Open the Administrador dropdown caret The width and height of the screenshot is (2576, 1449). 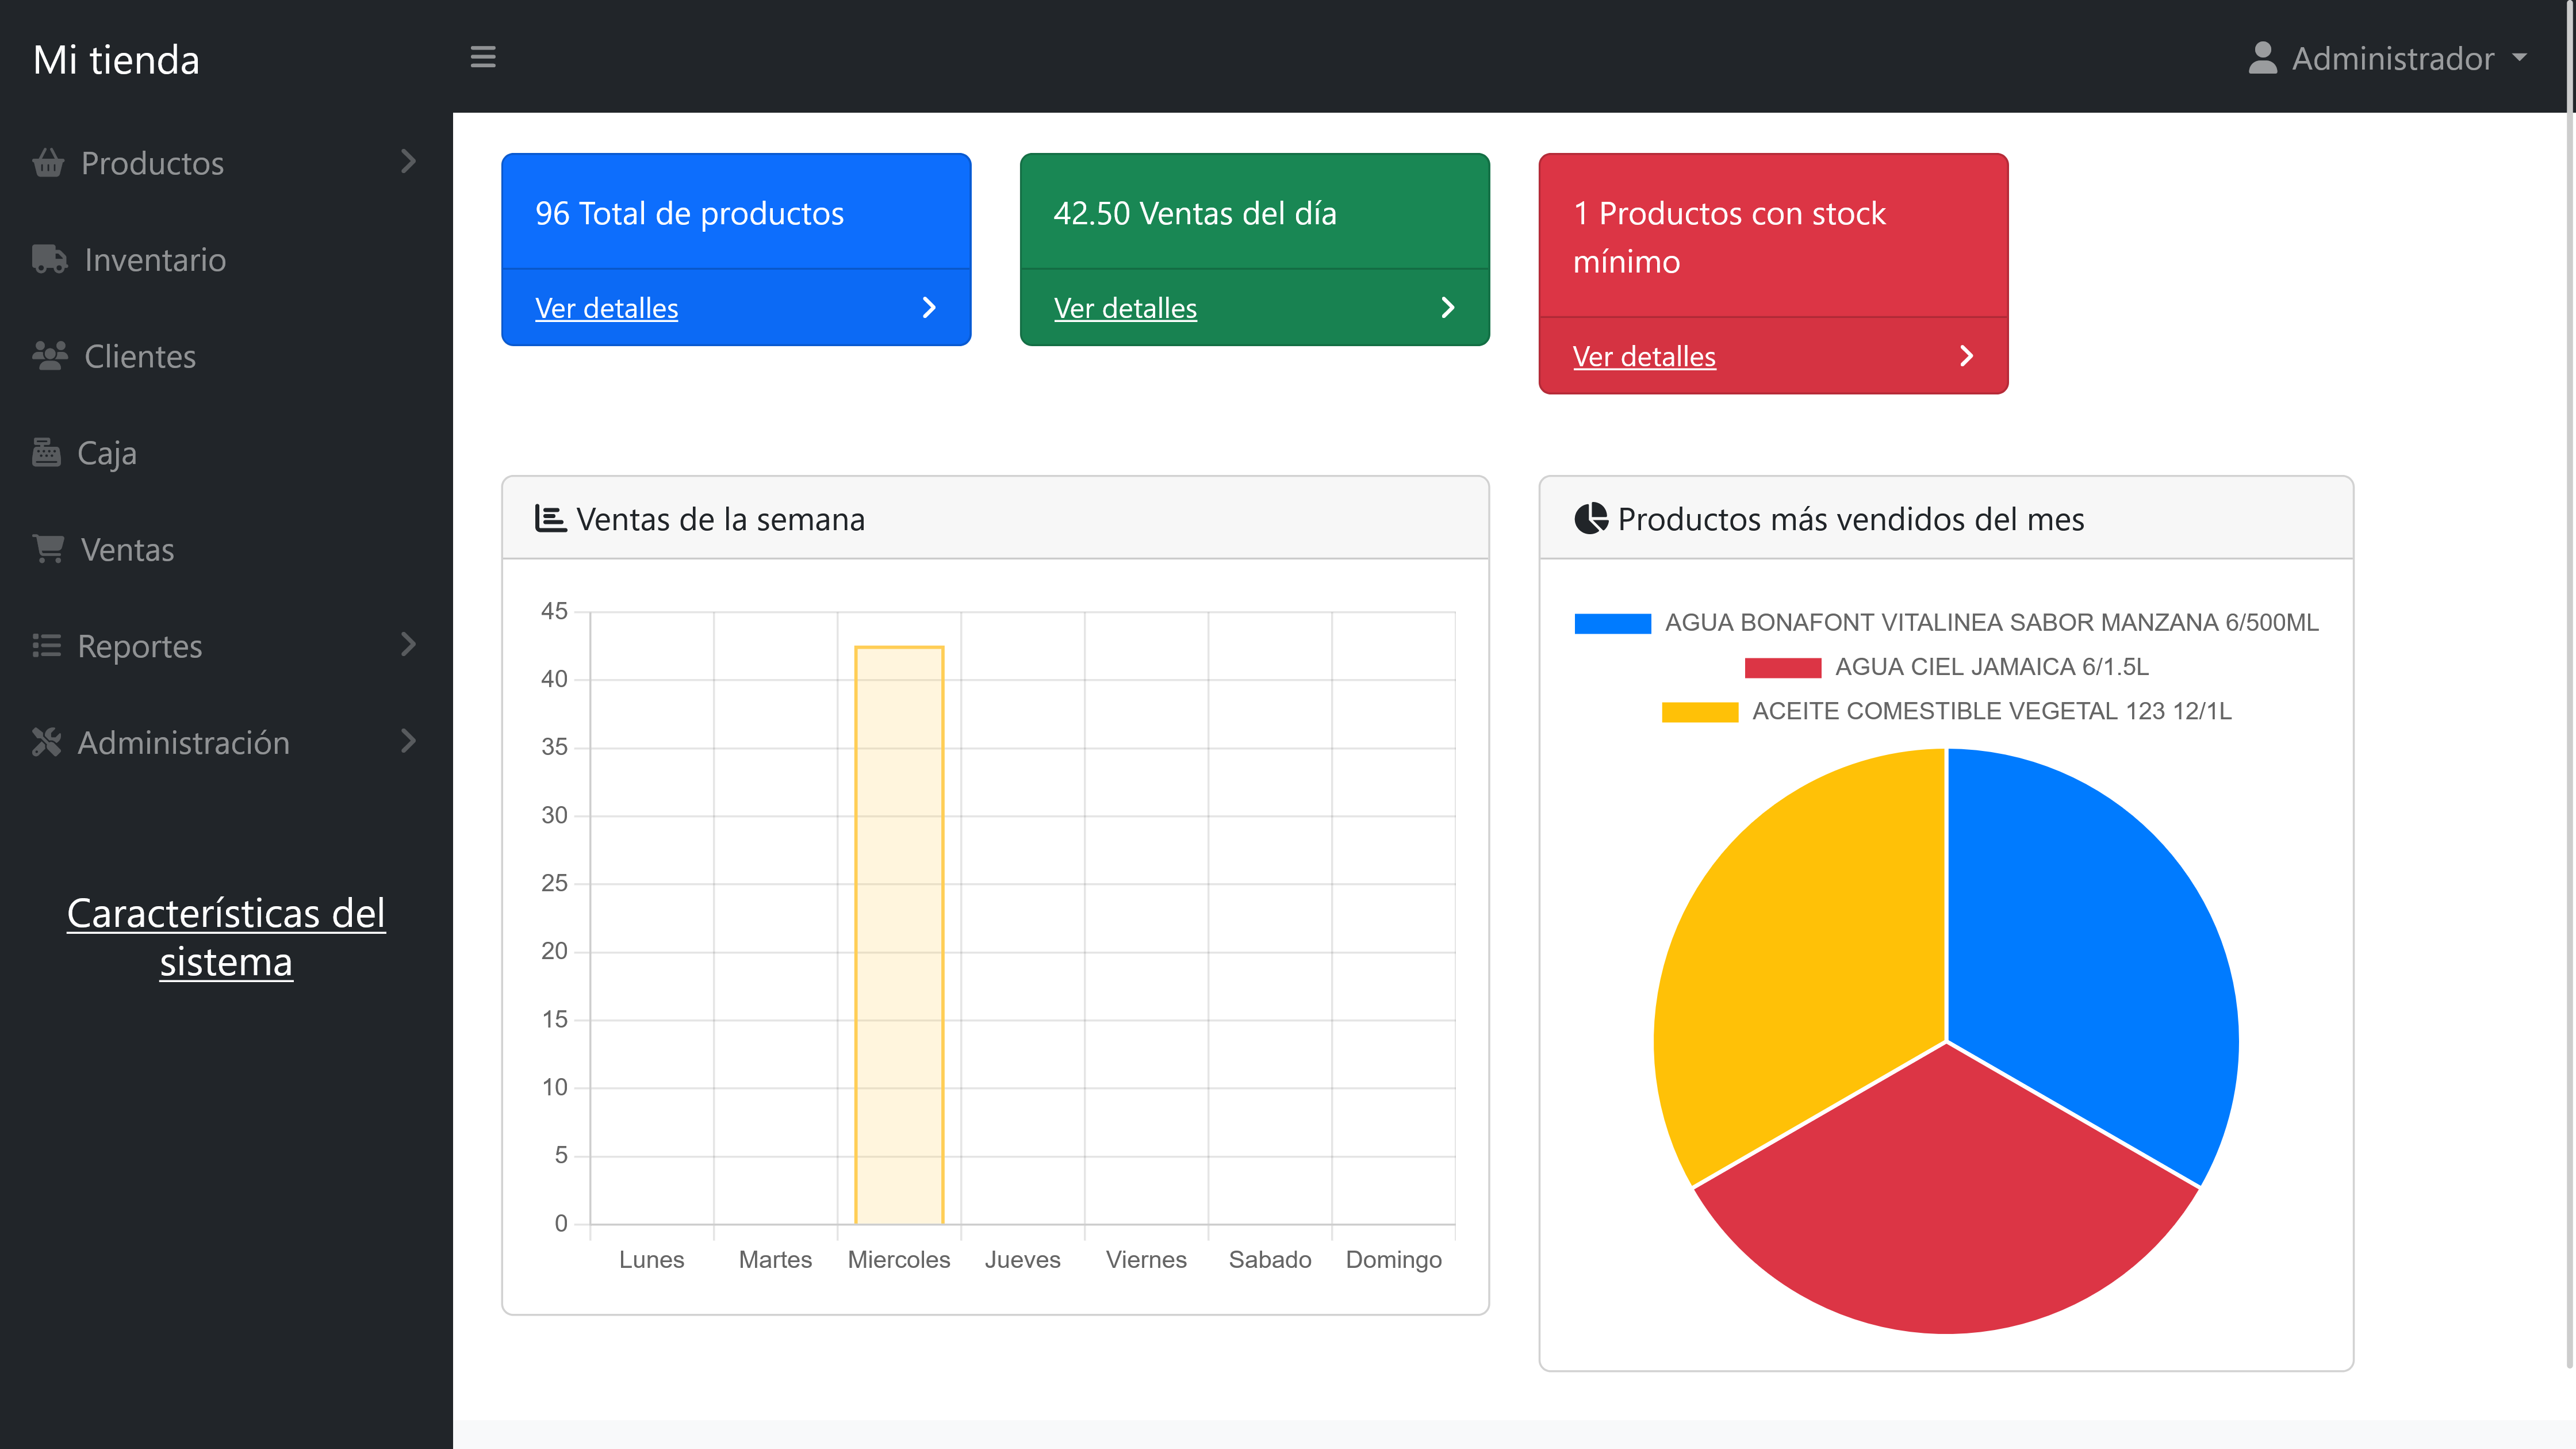pos(2519,58)
